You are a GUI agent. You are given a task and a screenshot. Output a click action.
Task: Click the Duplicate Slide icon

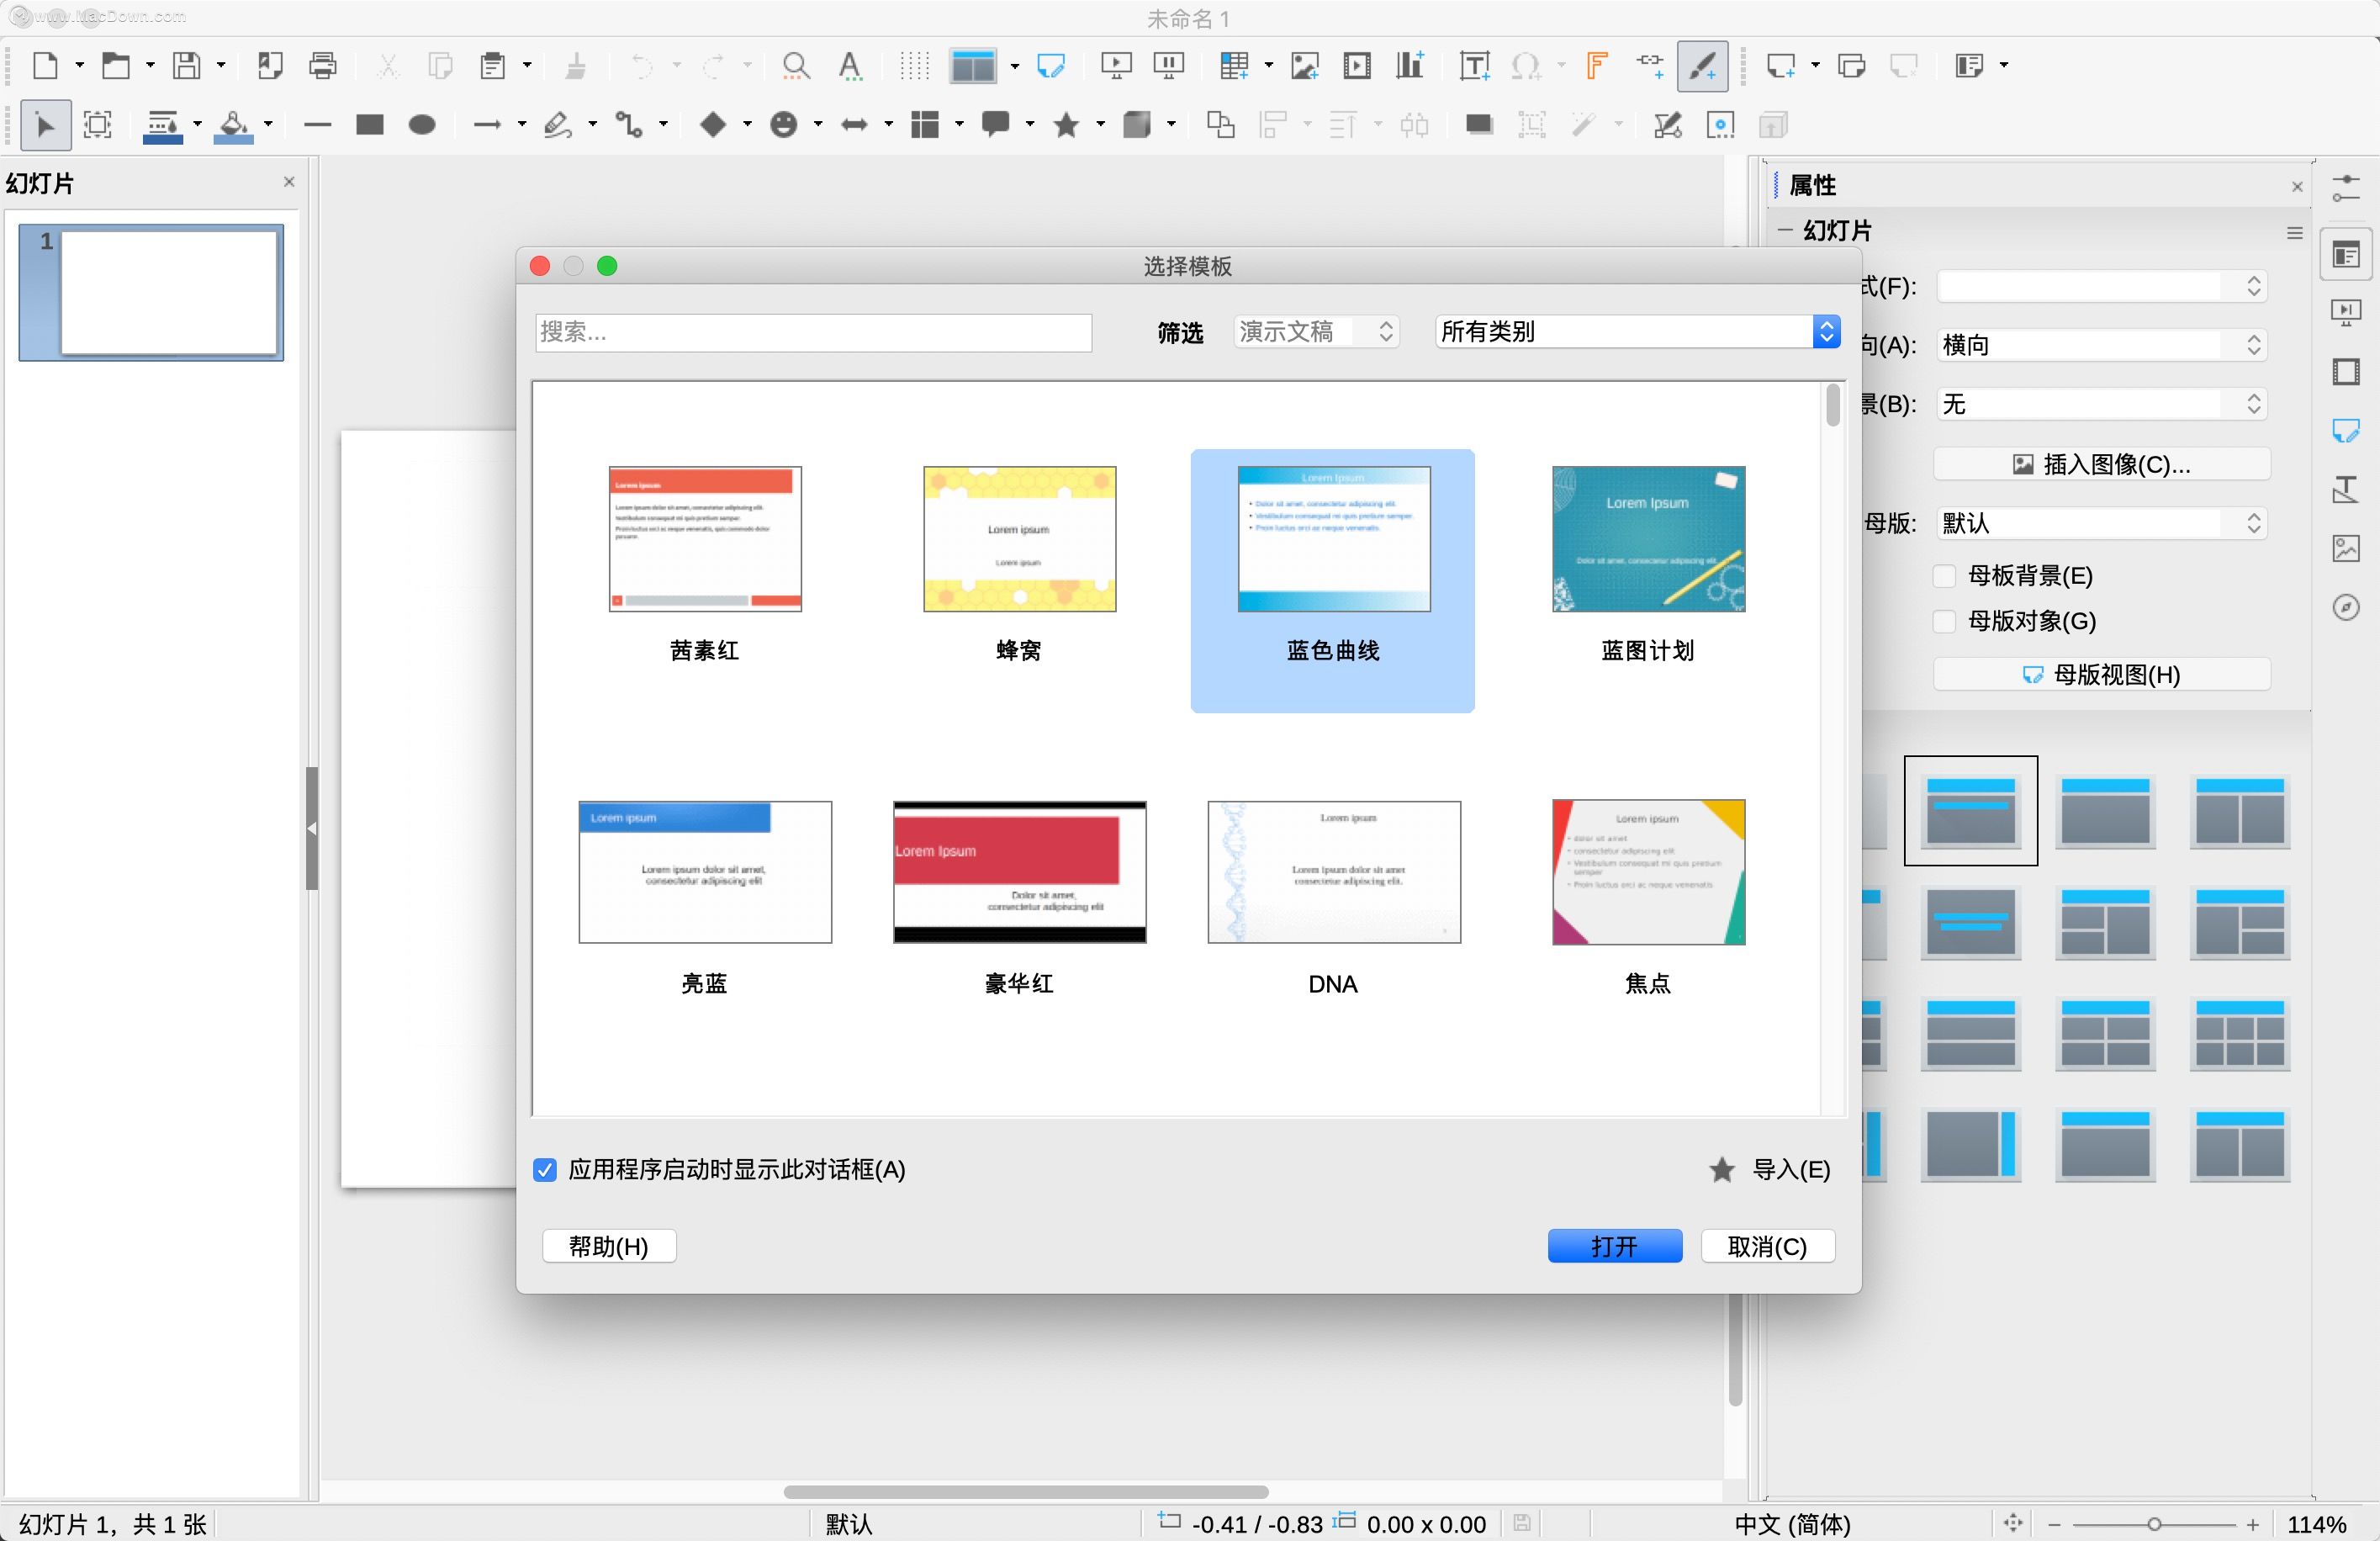[1851, 66]
